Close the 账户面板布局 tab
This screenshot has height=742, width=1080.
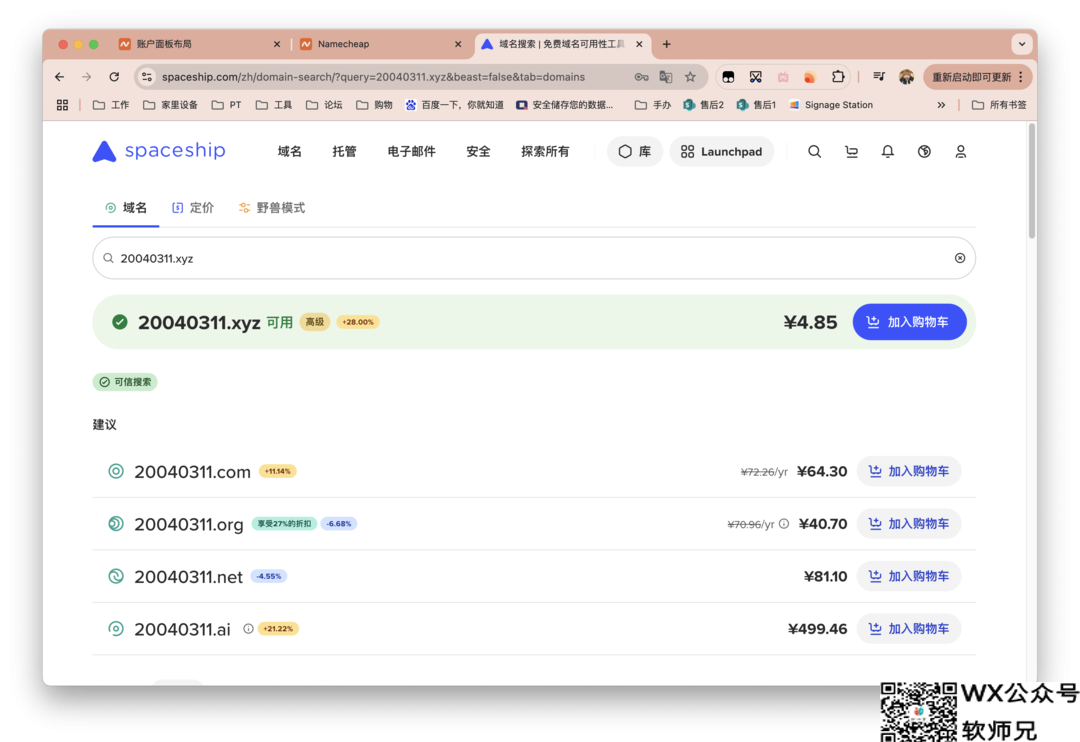(x=277, y=44)
